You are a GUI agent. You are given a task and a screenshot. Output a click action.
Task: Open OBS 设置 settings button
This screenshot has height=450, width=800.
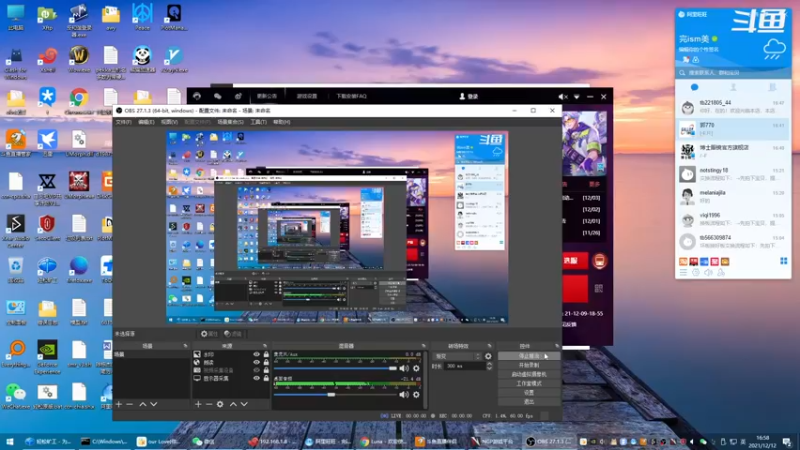[x=529, y=393]
